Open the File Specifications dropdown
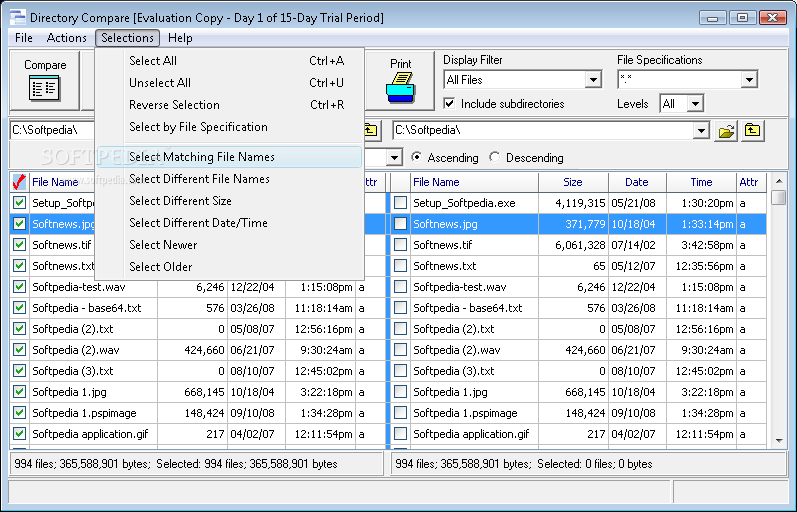Image resolution: width=797 pixels, height=512 pixels. tap(749, 80)
